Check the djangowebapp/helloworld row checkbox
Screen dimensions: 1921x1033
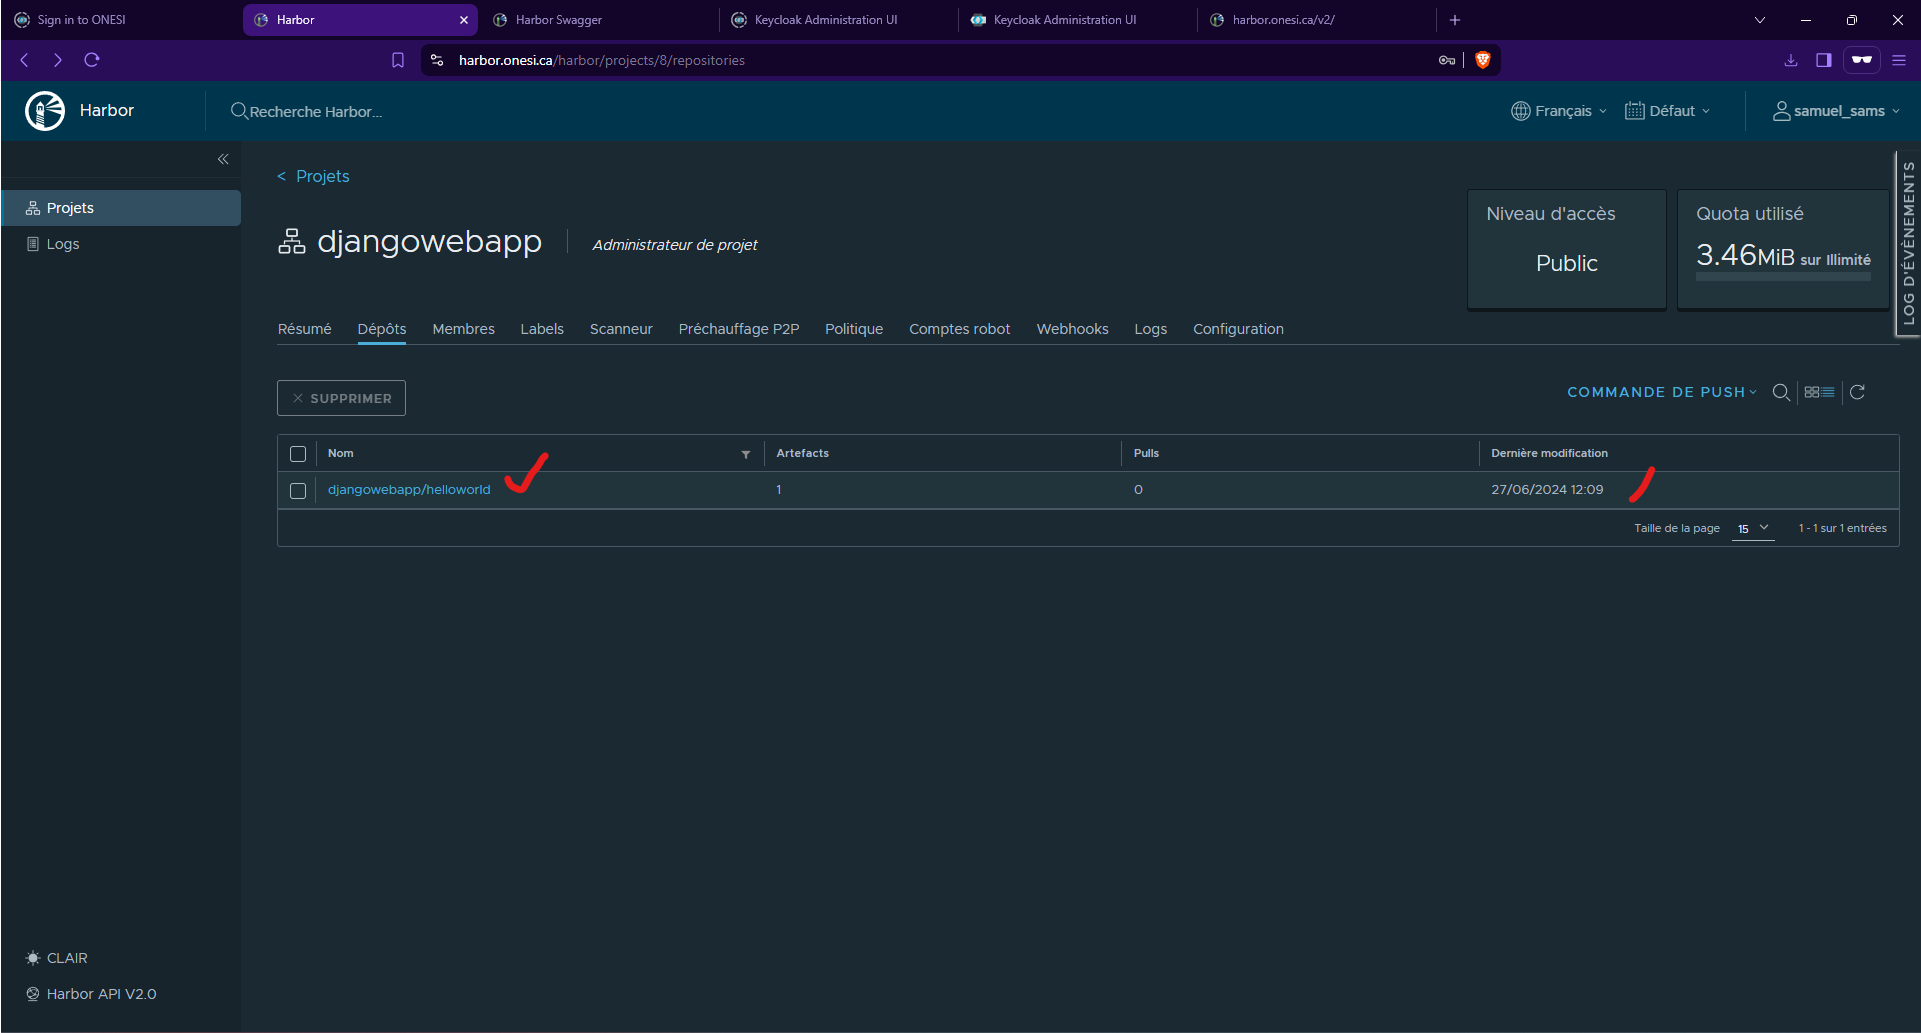tap(298, 491)
